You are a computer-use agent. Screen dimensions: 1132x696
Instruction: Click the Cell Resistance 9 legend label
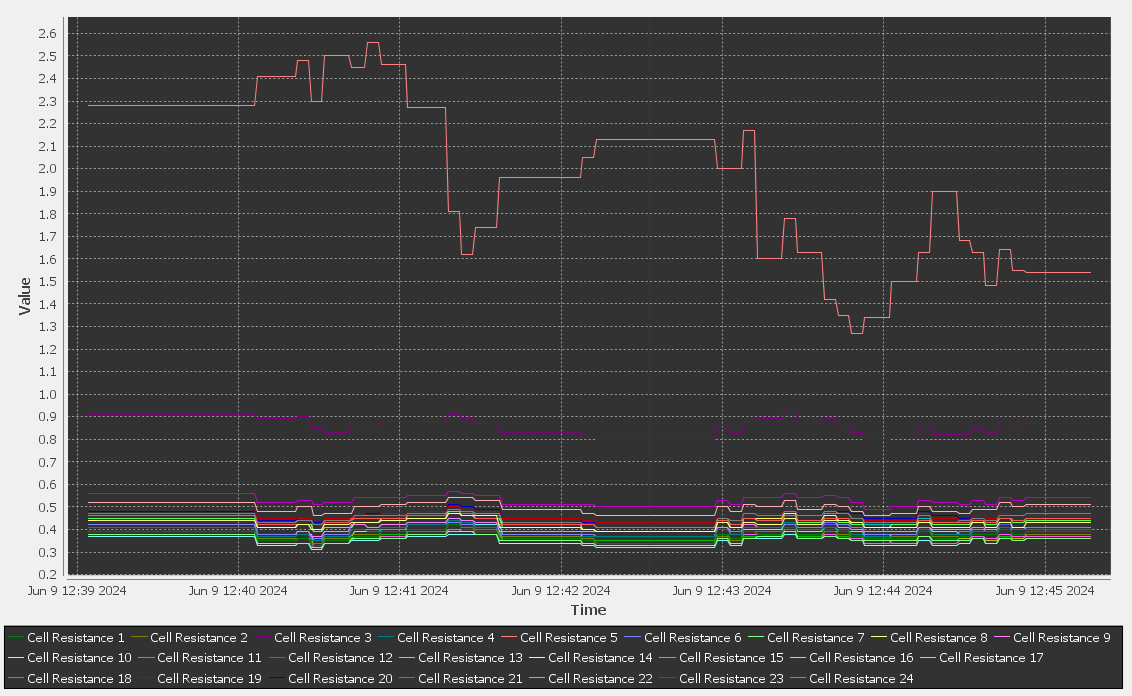click(x=1061, y=637)
